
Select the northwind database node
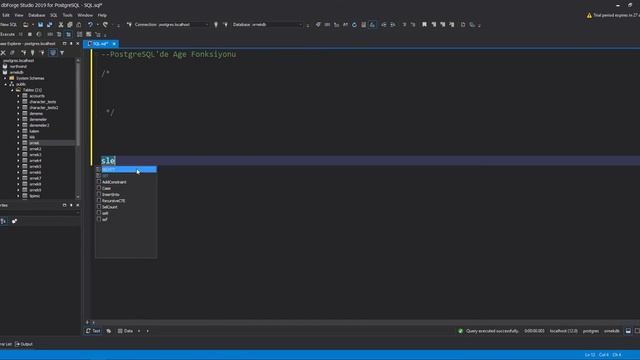click(x=18, y=66)
